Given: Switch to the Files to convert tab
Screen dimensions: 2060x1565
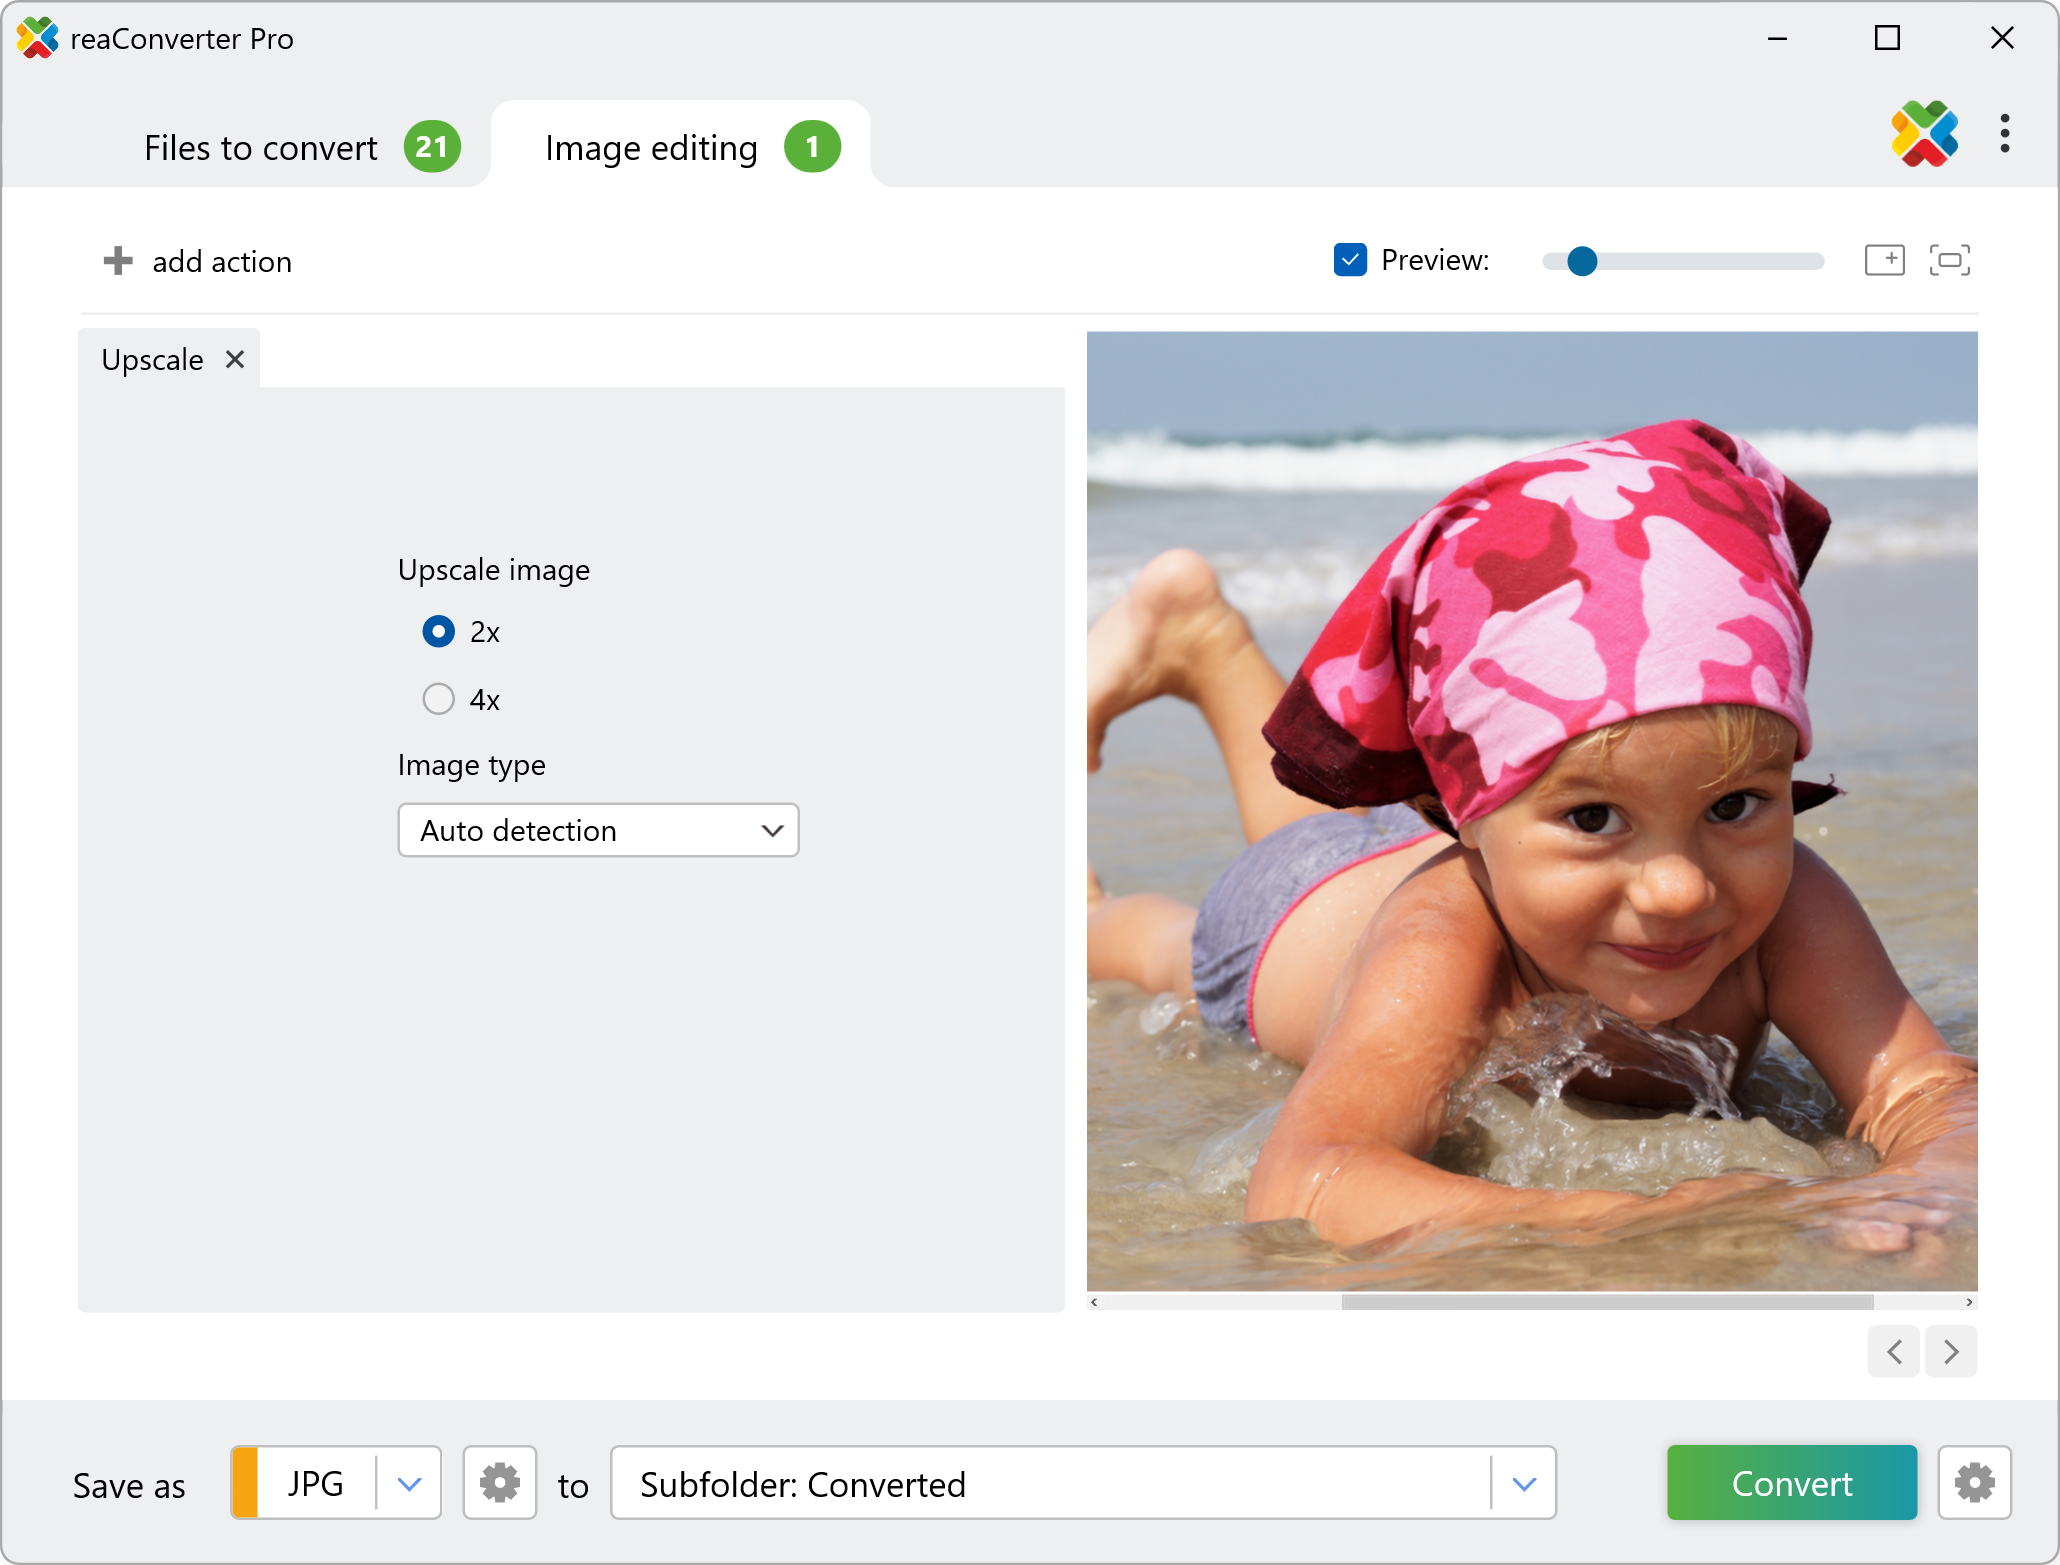Looking at the screenshot, I should tap(262, 148).
